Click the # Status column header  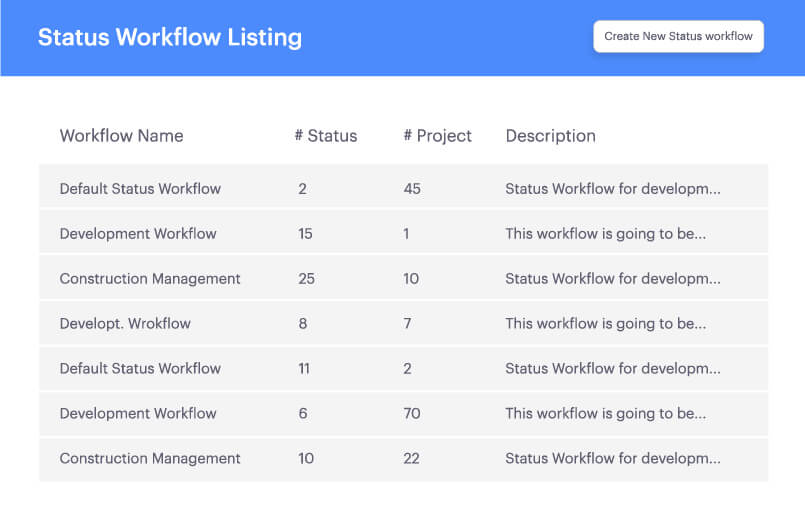(325, 136)
